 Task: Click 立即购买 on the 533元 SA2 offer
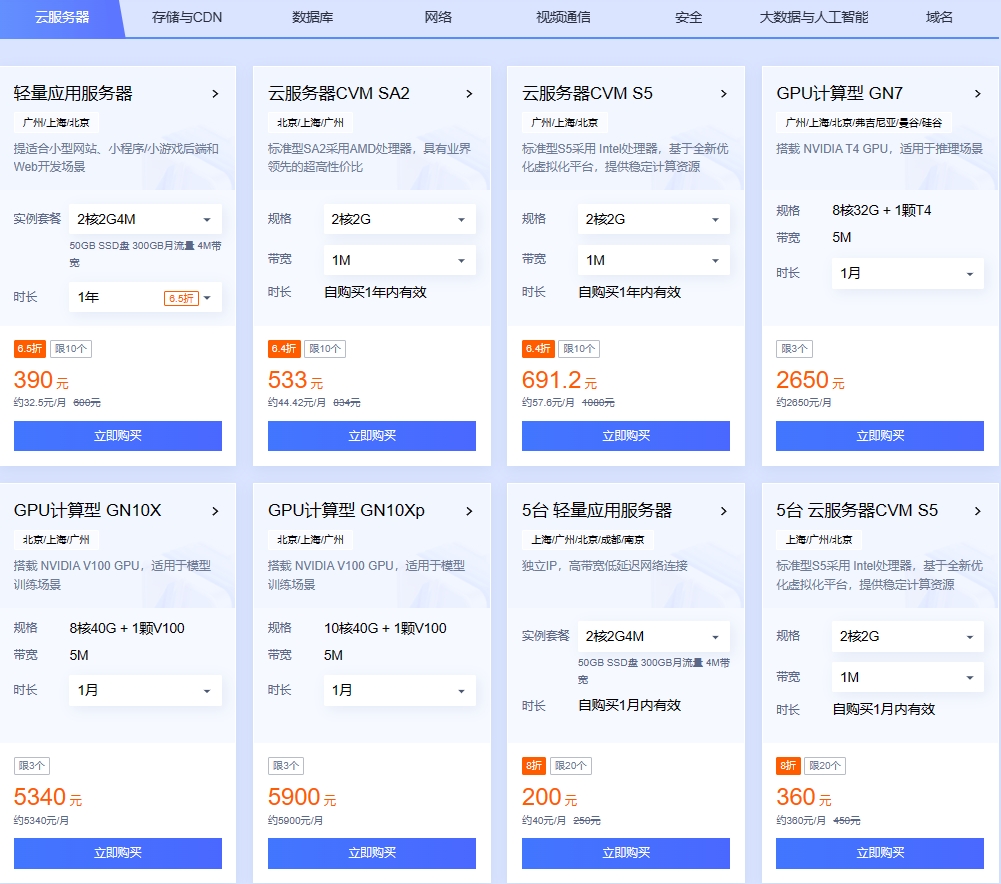tap(371, 435)
